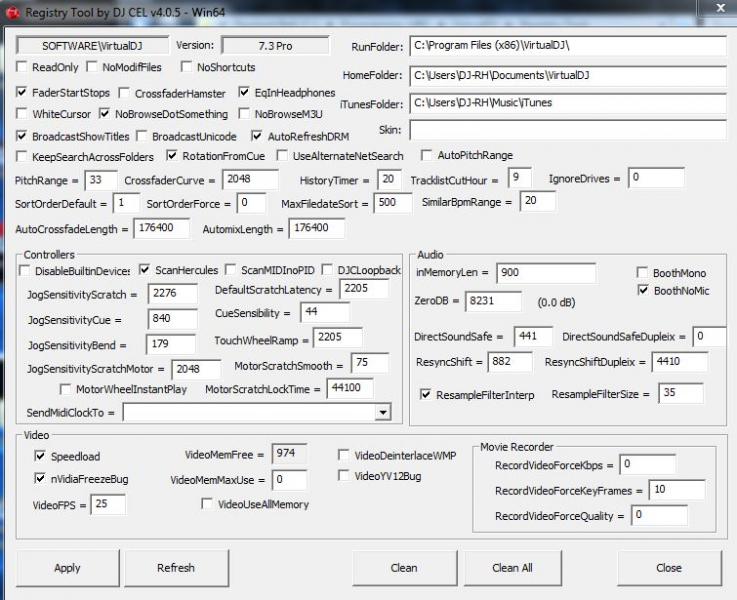Click the CrossfaderCurve value field
The width and height of the screenshot is (737, 600).
pyautogui.click(x=251, y=179)
